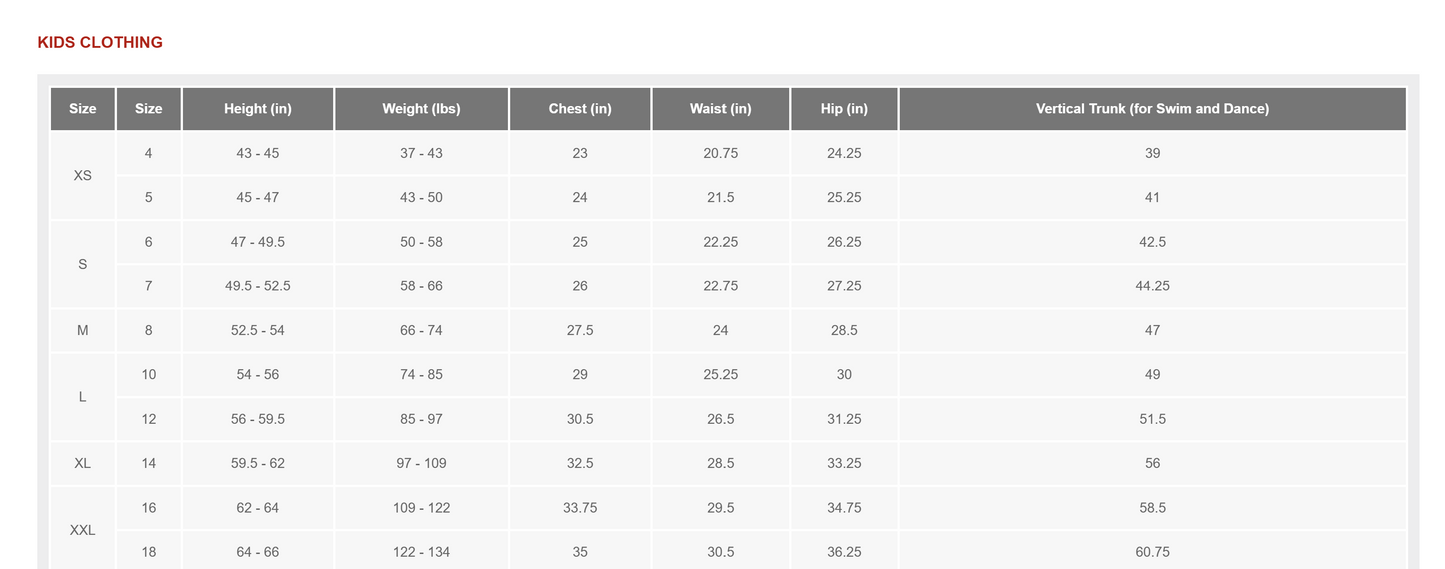The width and height of the screenshot is (1445, 569).
Task: Select the M size label cell
Action: [x=83, y=330]
